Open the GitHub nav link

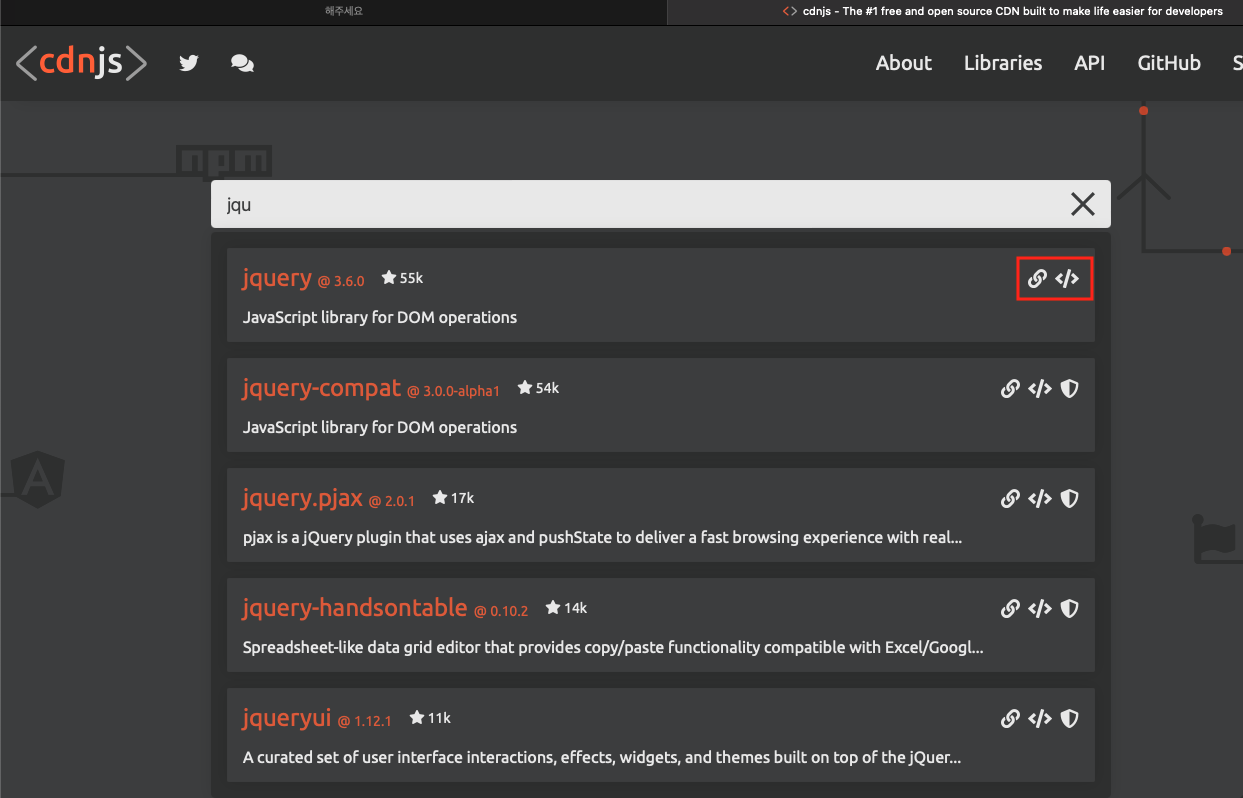pos(1169,63)
